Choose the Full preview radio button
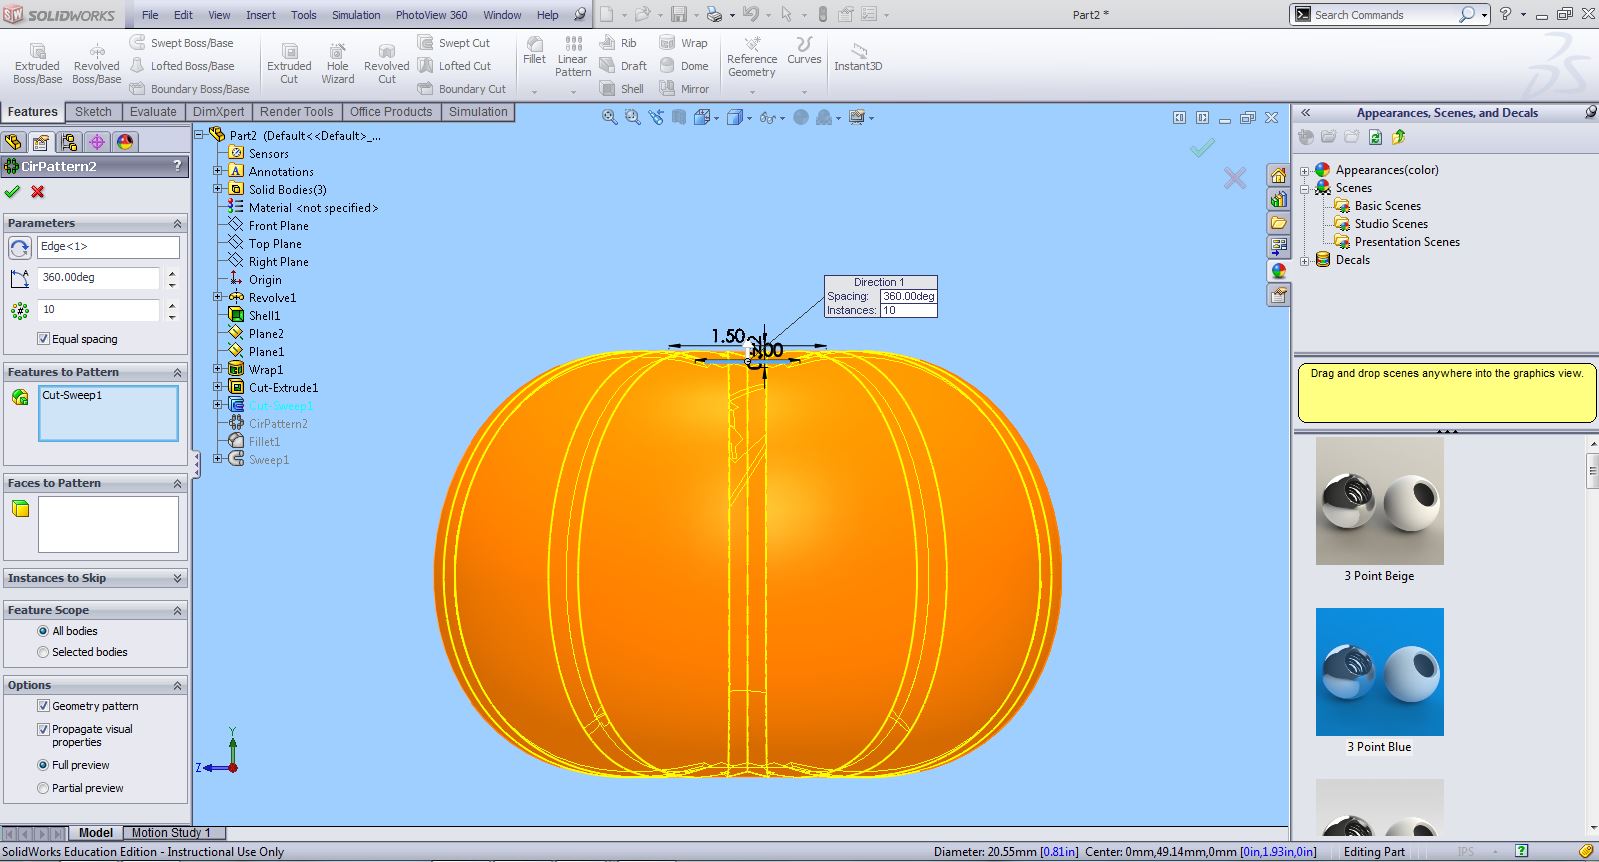The height and width of the screenshot is (862, 1599). click(x=43, y=765)
